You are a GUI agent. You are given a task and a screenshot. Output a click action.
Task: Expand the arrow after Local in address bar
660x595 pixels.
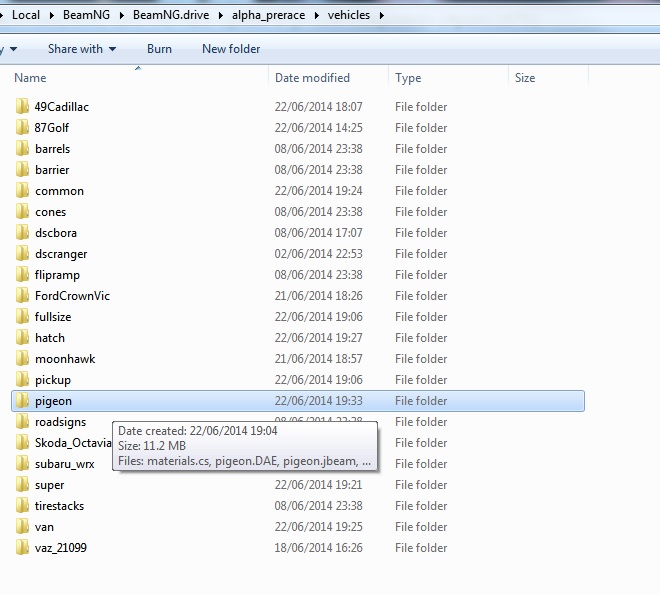point(51,16)
